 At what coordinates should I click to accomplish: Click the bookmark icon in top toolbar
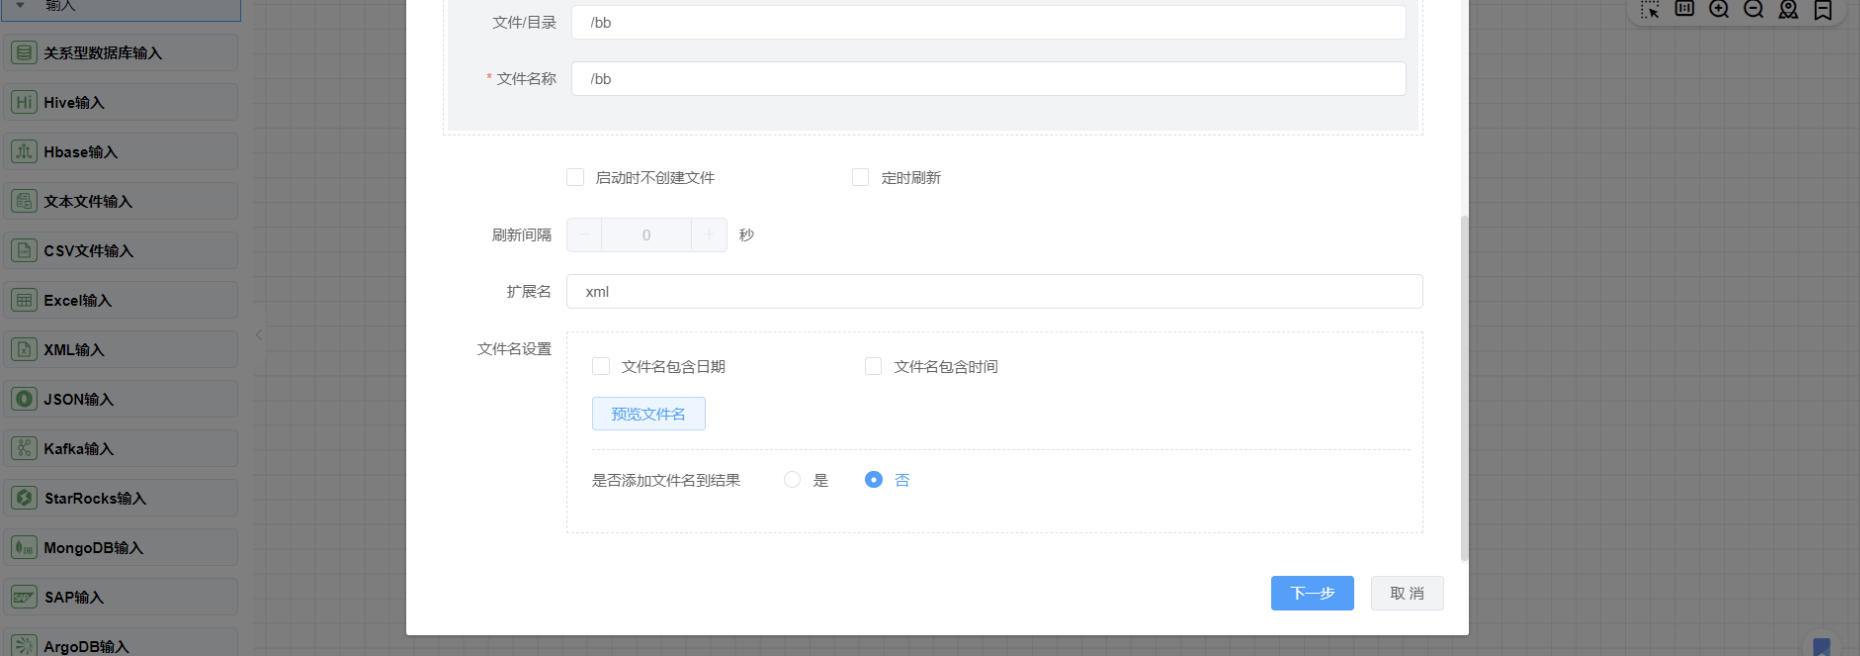point(1823,9)
